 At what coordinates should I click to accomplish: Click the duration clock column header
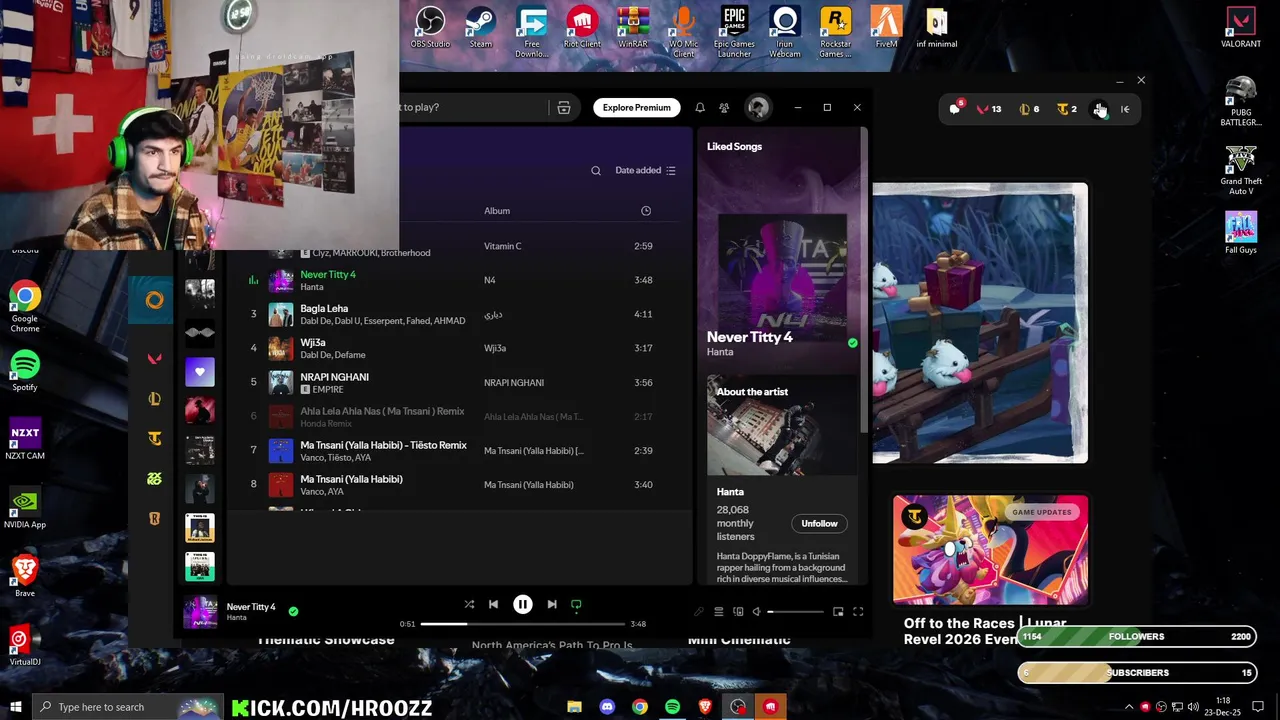(x=646, y=210)
